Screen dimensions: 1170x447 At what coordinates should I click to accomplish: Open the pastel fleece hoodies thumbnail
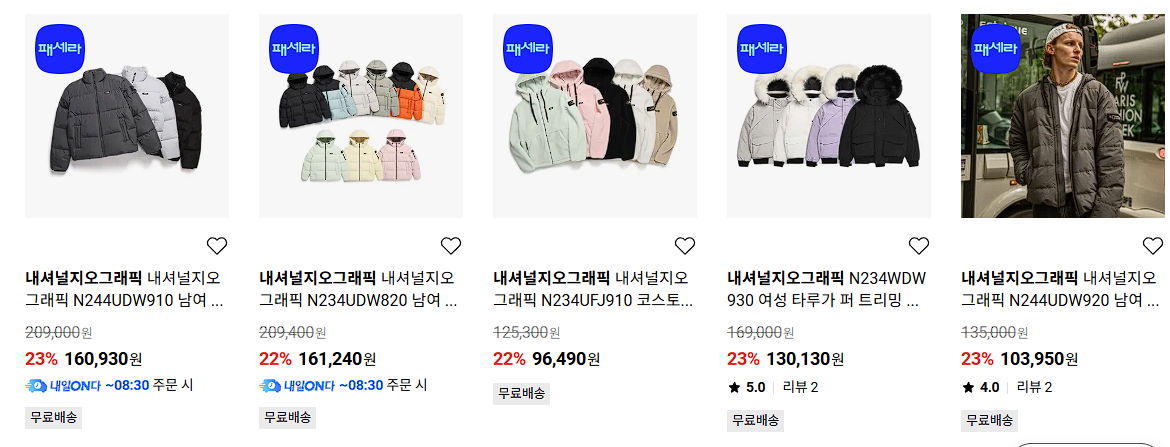[595, 116]
